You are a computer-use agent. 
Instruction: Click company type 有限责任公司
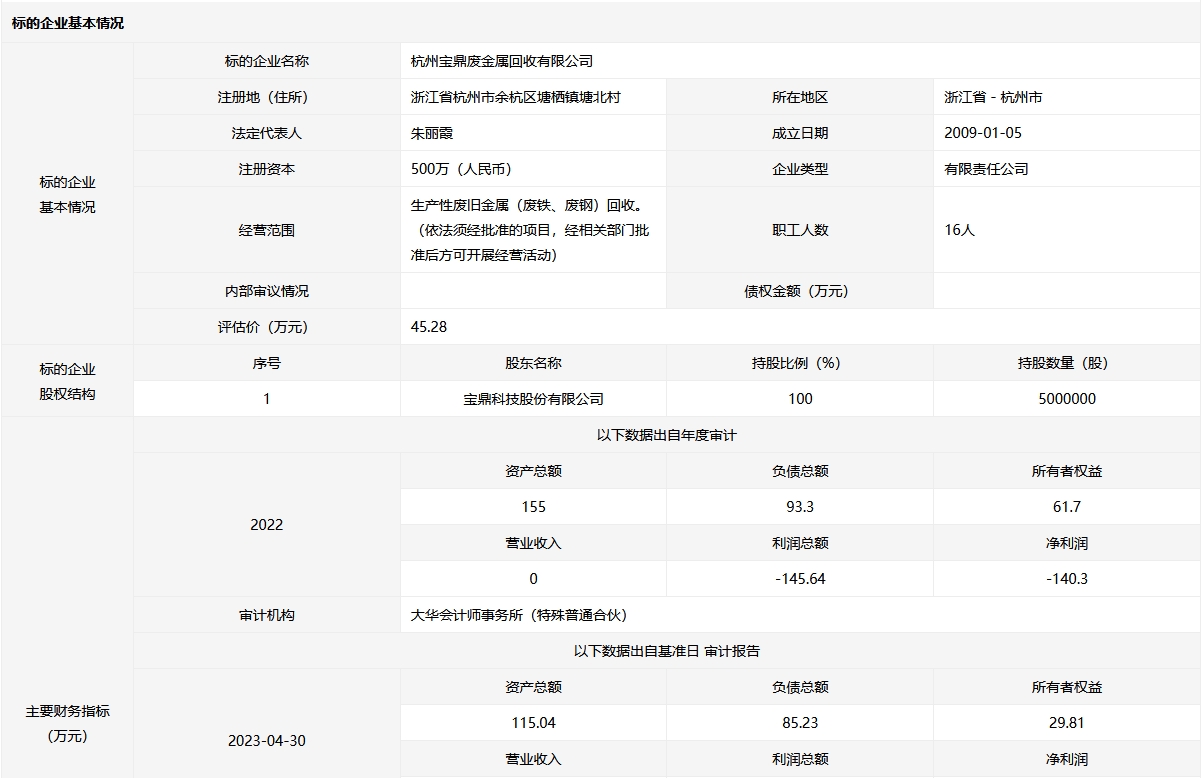(986, 169)
